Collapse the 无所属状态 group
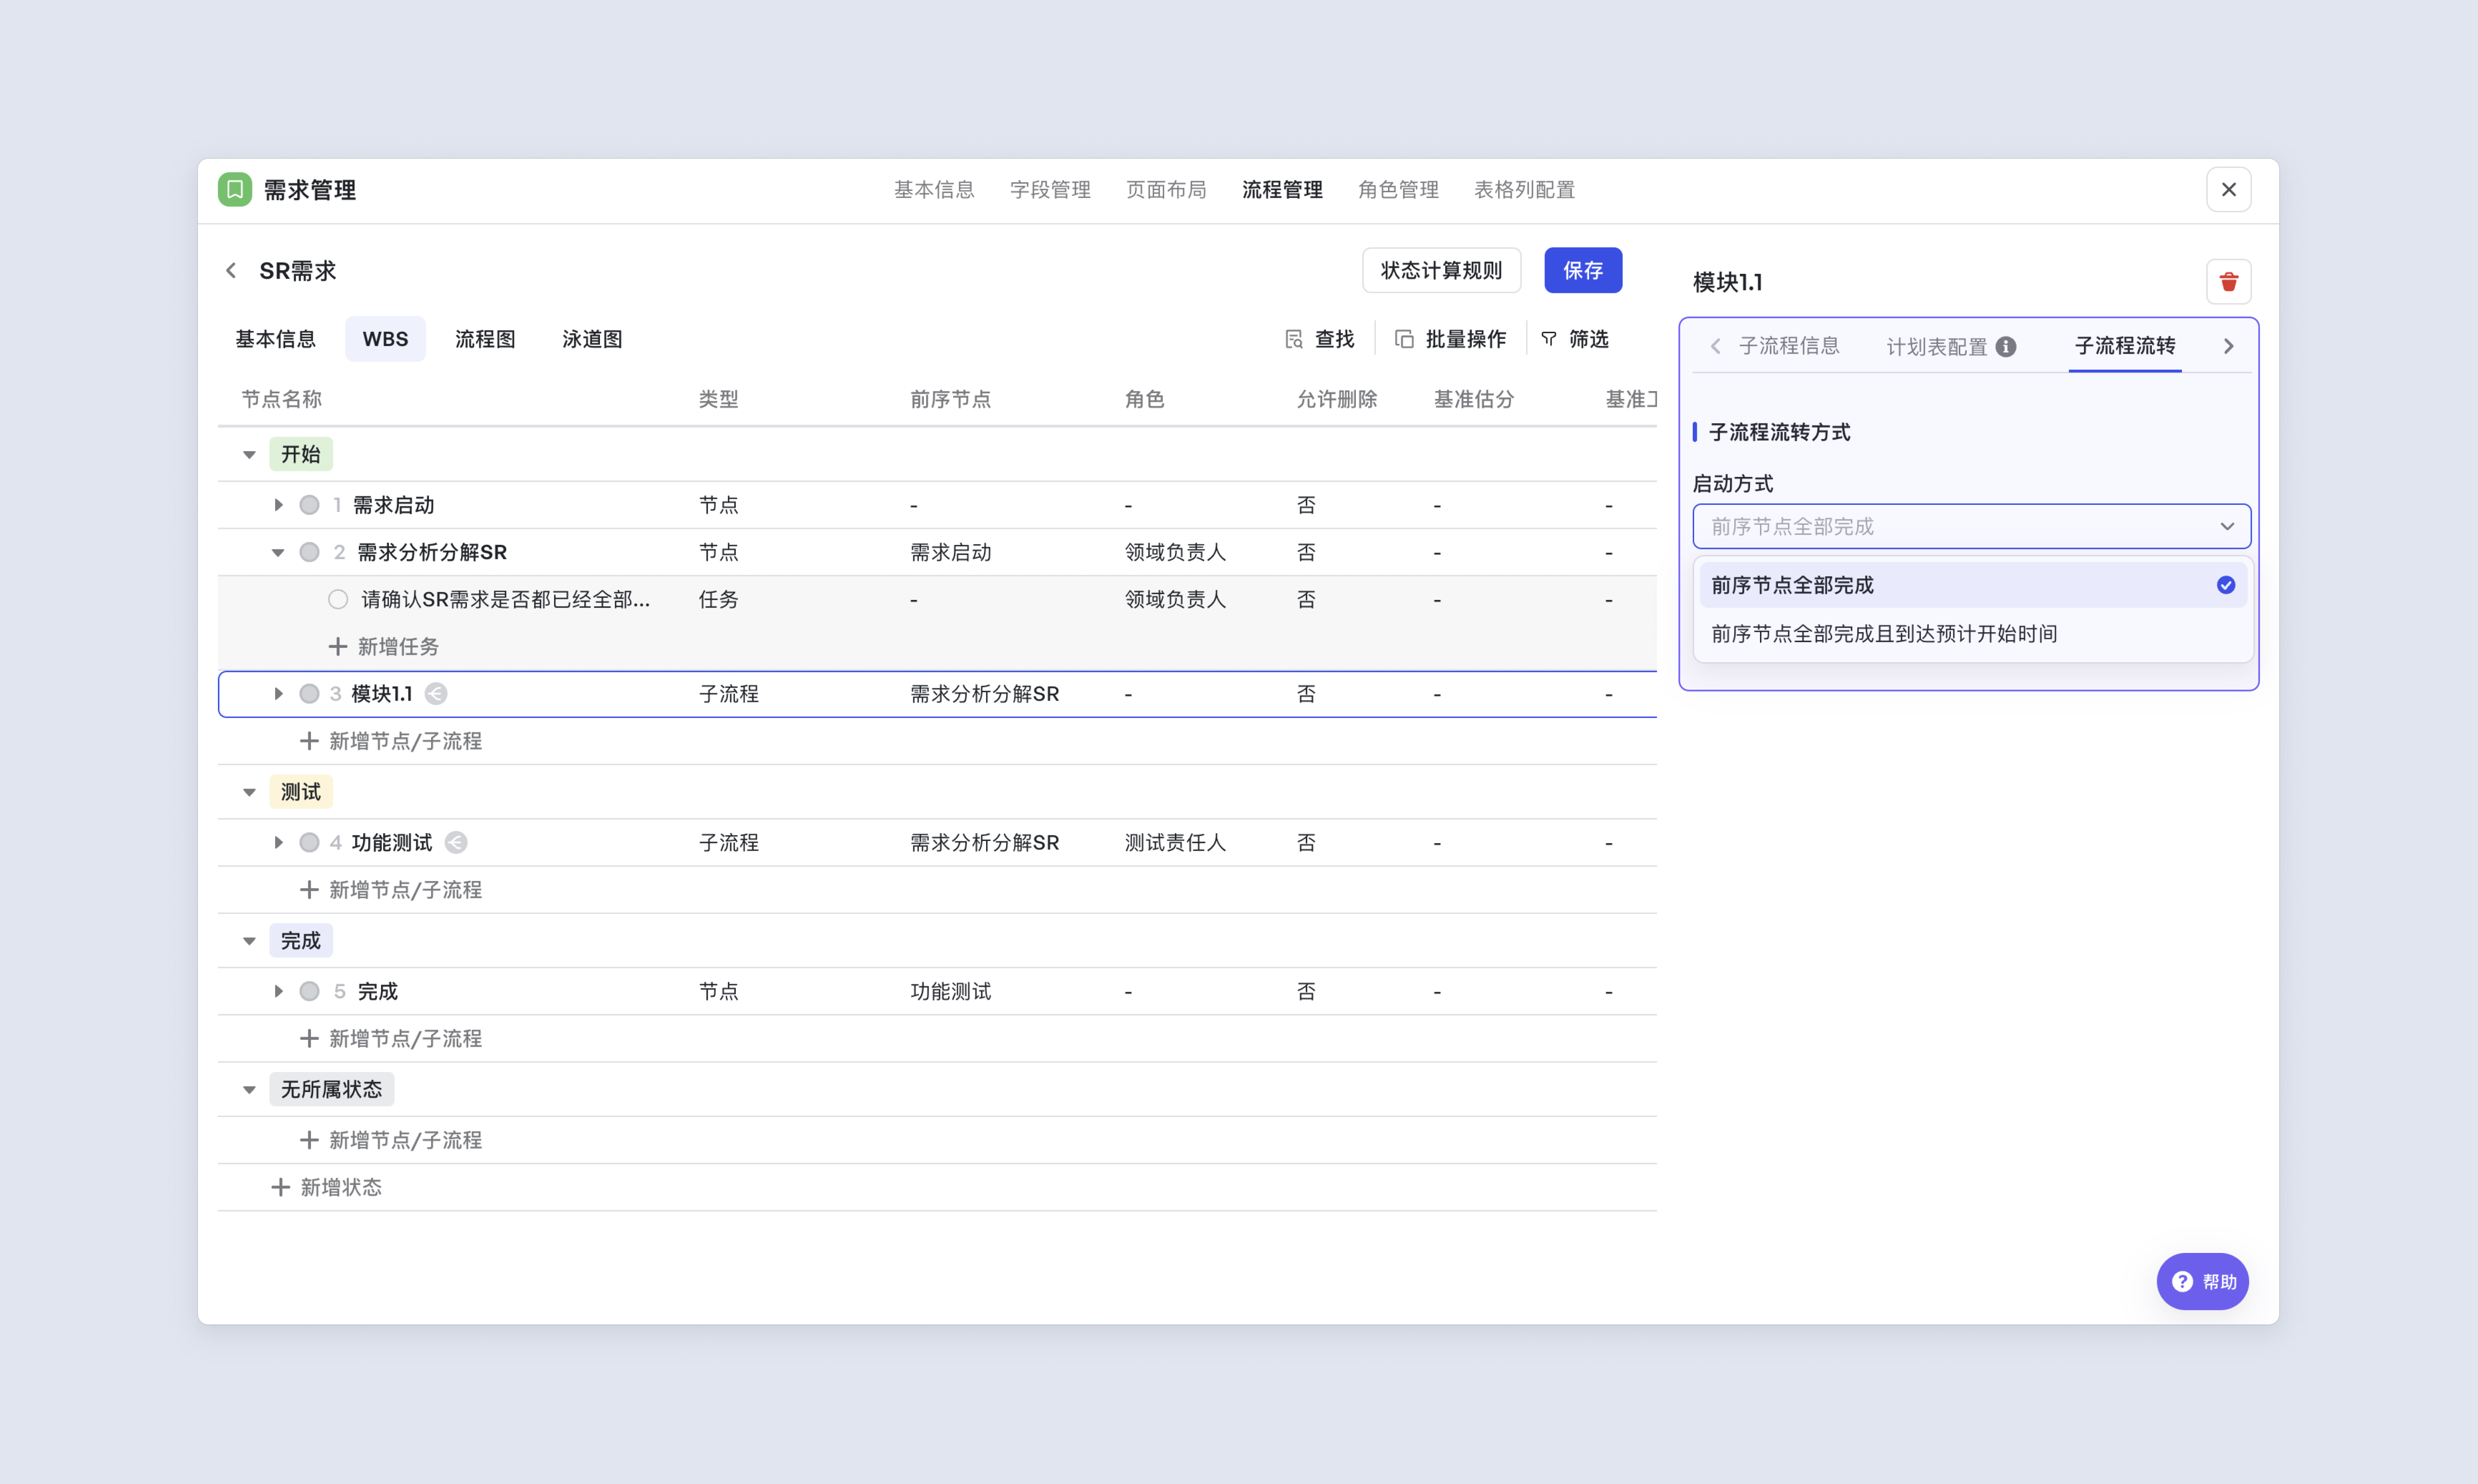 pos(249,1089)
